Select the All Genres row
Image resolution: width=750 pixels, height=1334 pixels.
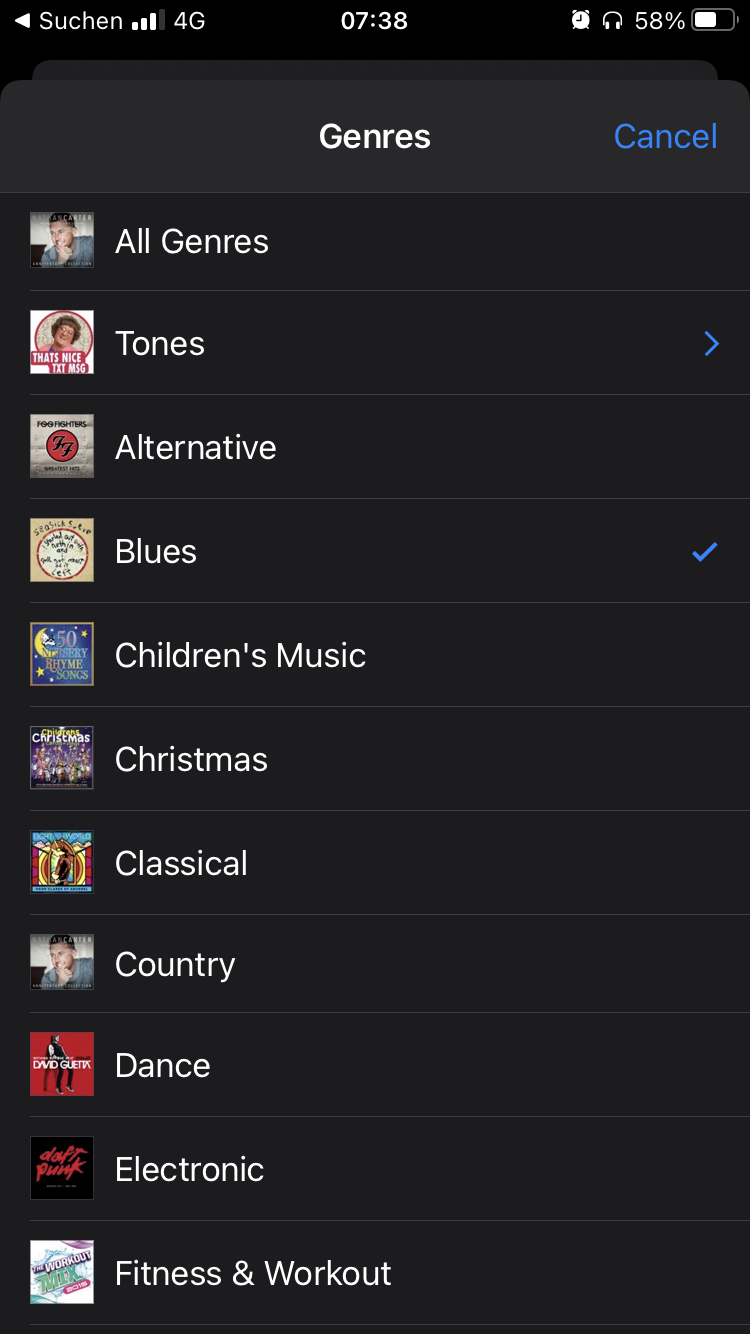click(192, 242)
